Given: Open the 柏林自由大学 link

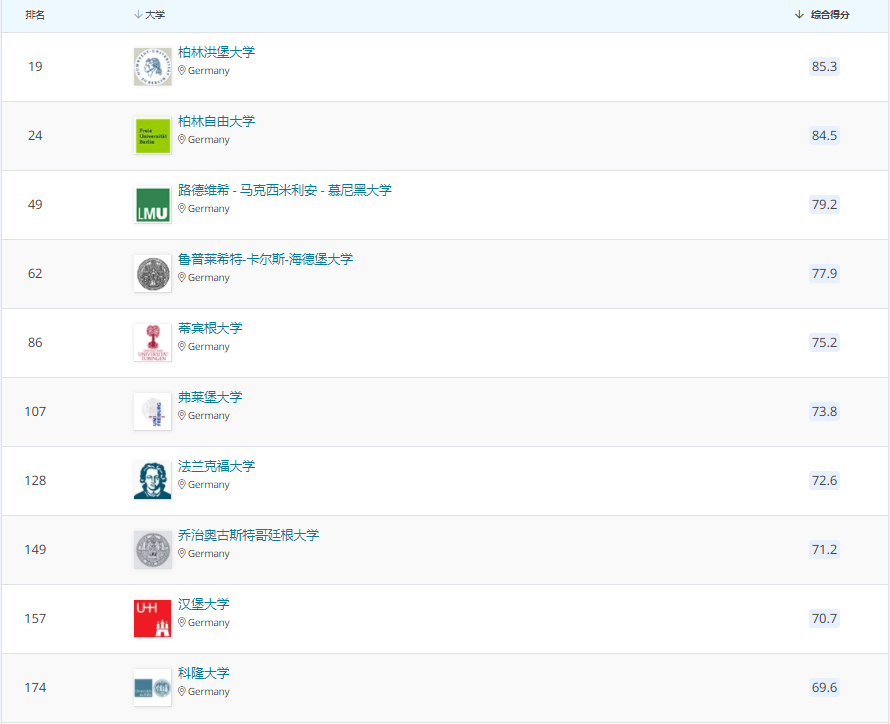Looking at the screenshot, I should click(x=216, y=121).
